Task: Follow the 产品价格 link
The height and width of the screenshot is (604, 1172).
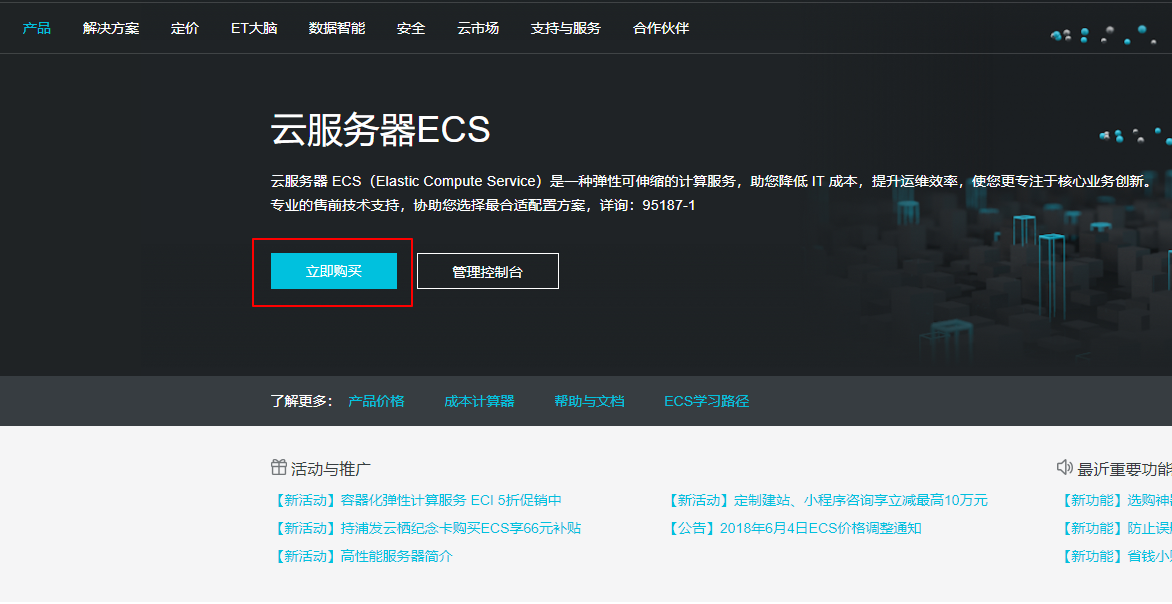Action: click(x=376, y=401)
